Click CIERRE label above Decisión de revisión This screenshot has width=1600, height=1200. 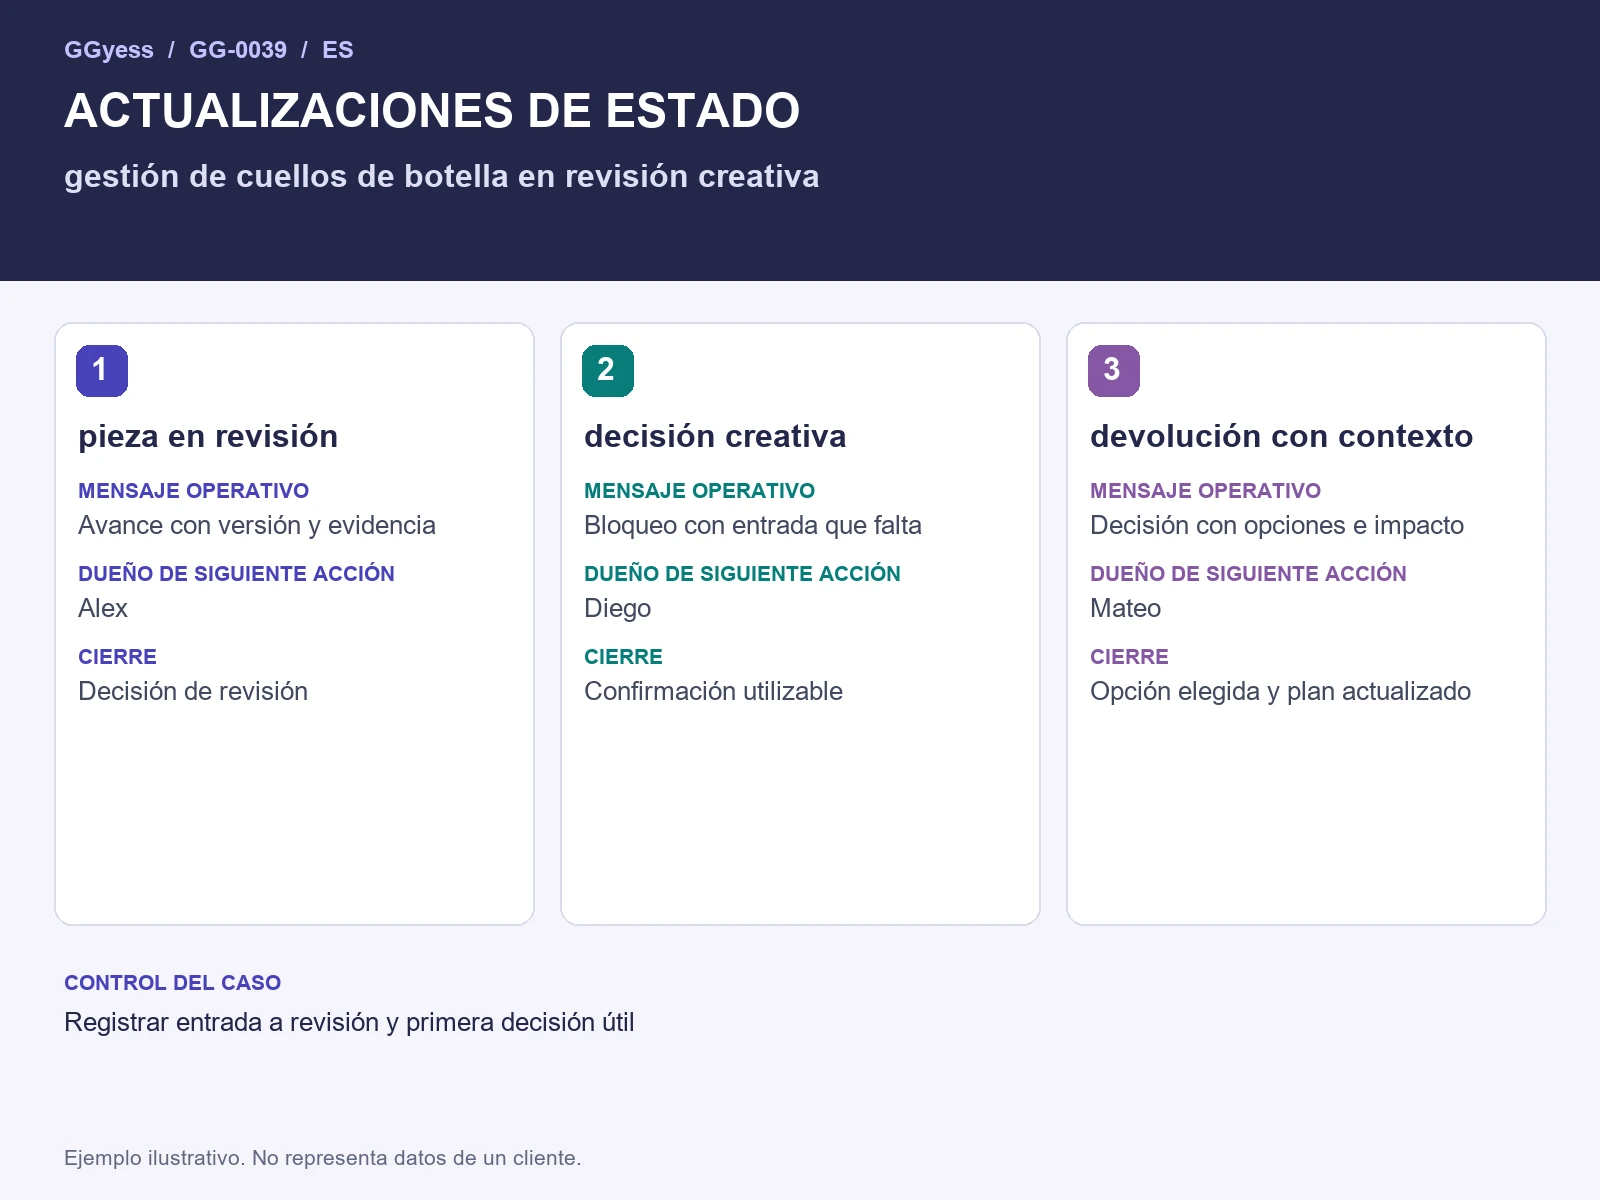[x=117, y=657]
